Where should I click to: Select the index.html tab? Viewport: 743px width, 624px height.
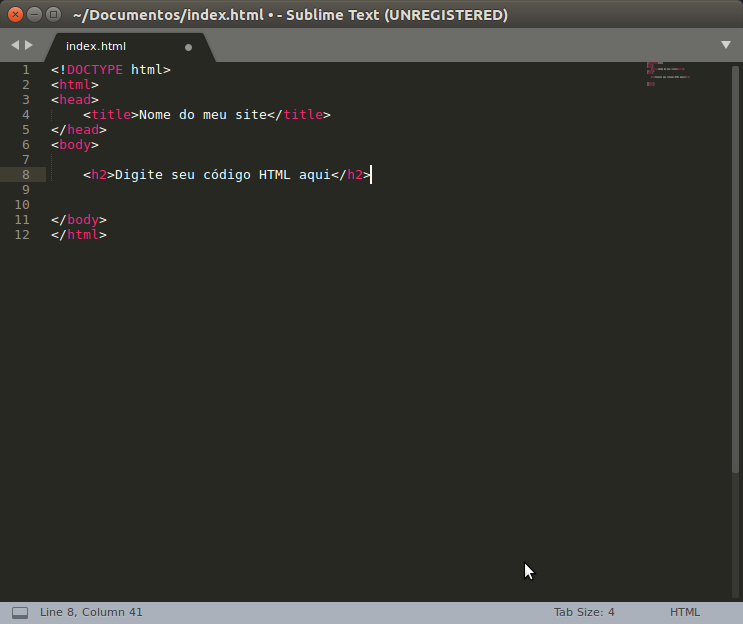96,46
